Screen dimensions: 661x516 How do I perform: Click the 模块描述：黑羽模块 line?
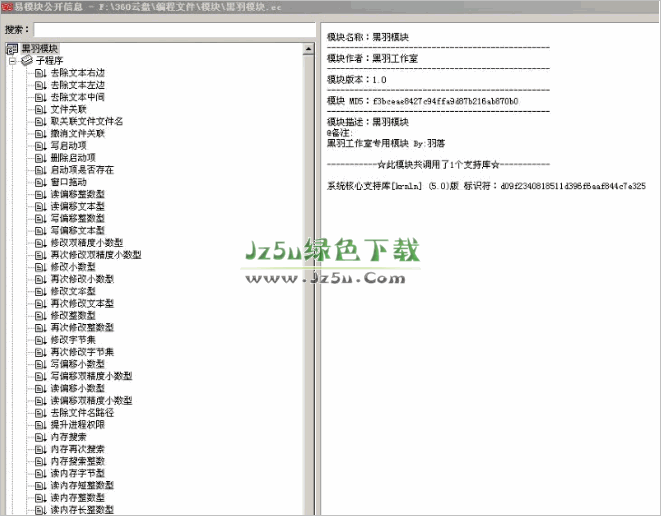[368, 122]
